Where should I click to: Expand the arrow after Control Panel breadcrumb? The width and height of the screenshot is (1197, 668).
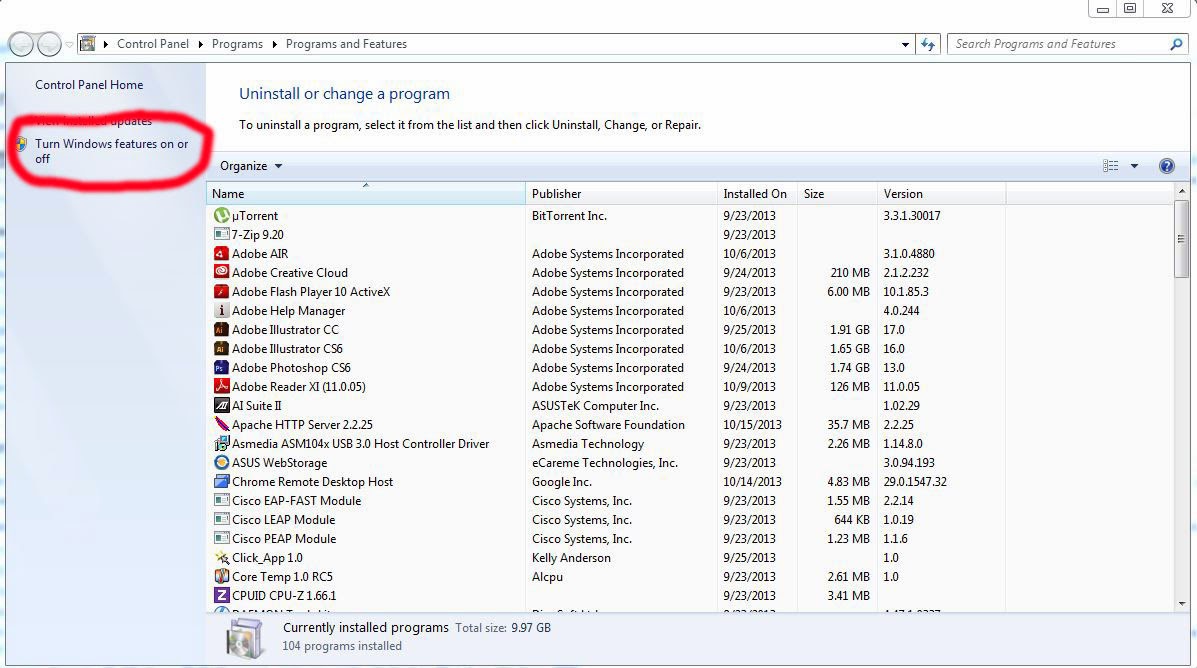[x=201, y=44]
